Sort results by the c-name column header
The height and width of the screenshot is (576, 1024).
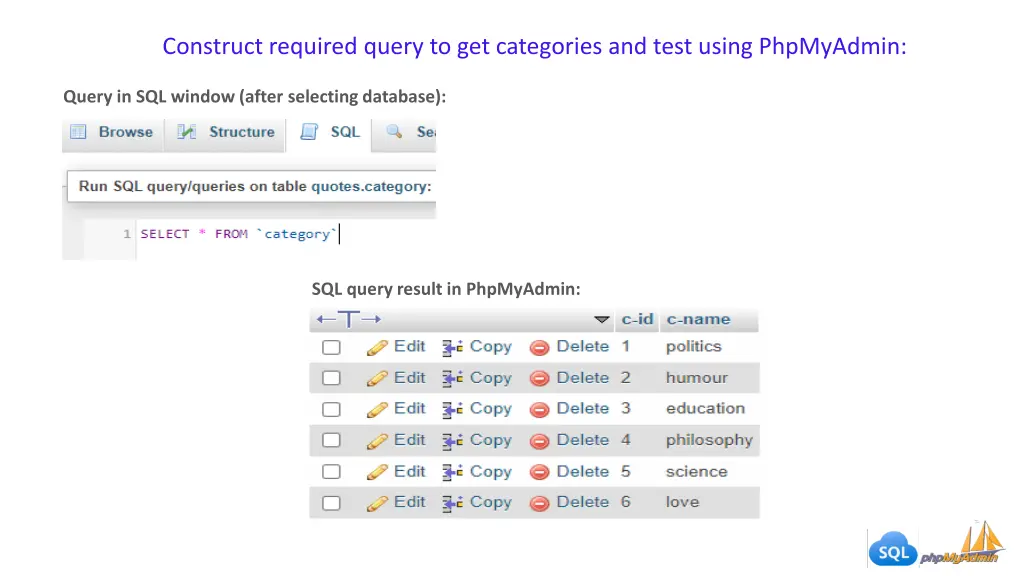(698, 320)
